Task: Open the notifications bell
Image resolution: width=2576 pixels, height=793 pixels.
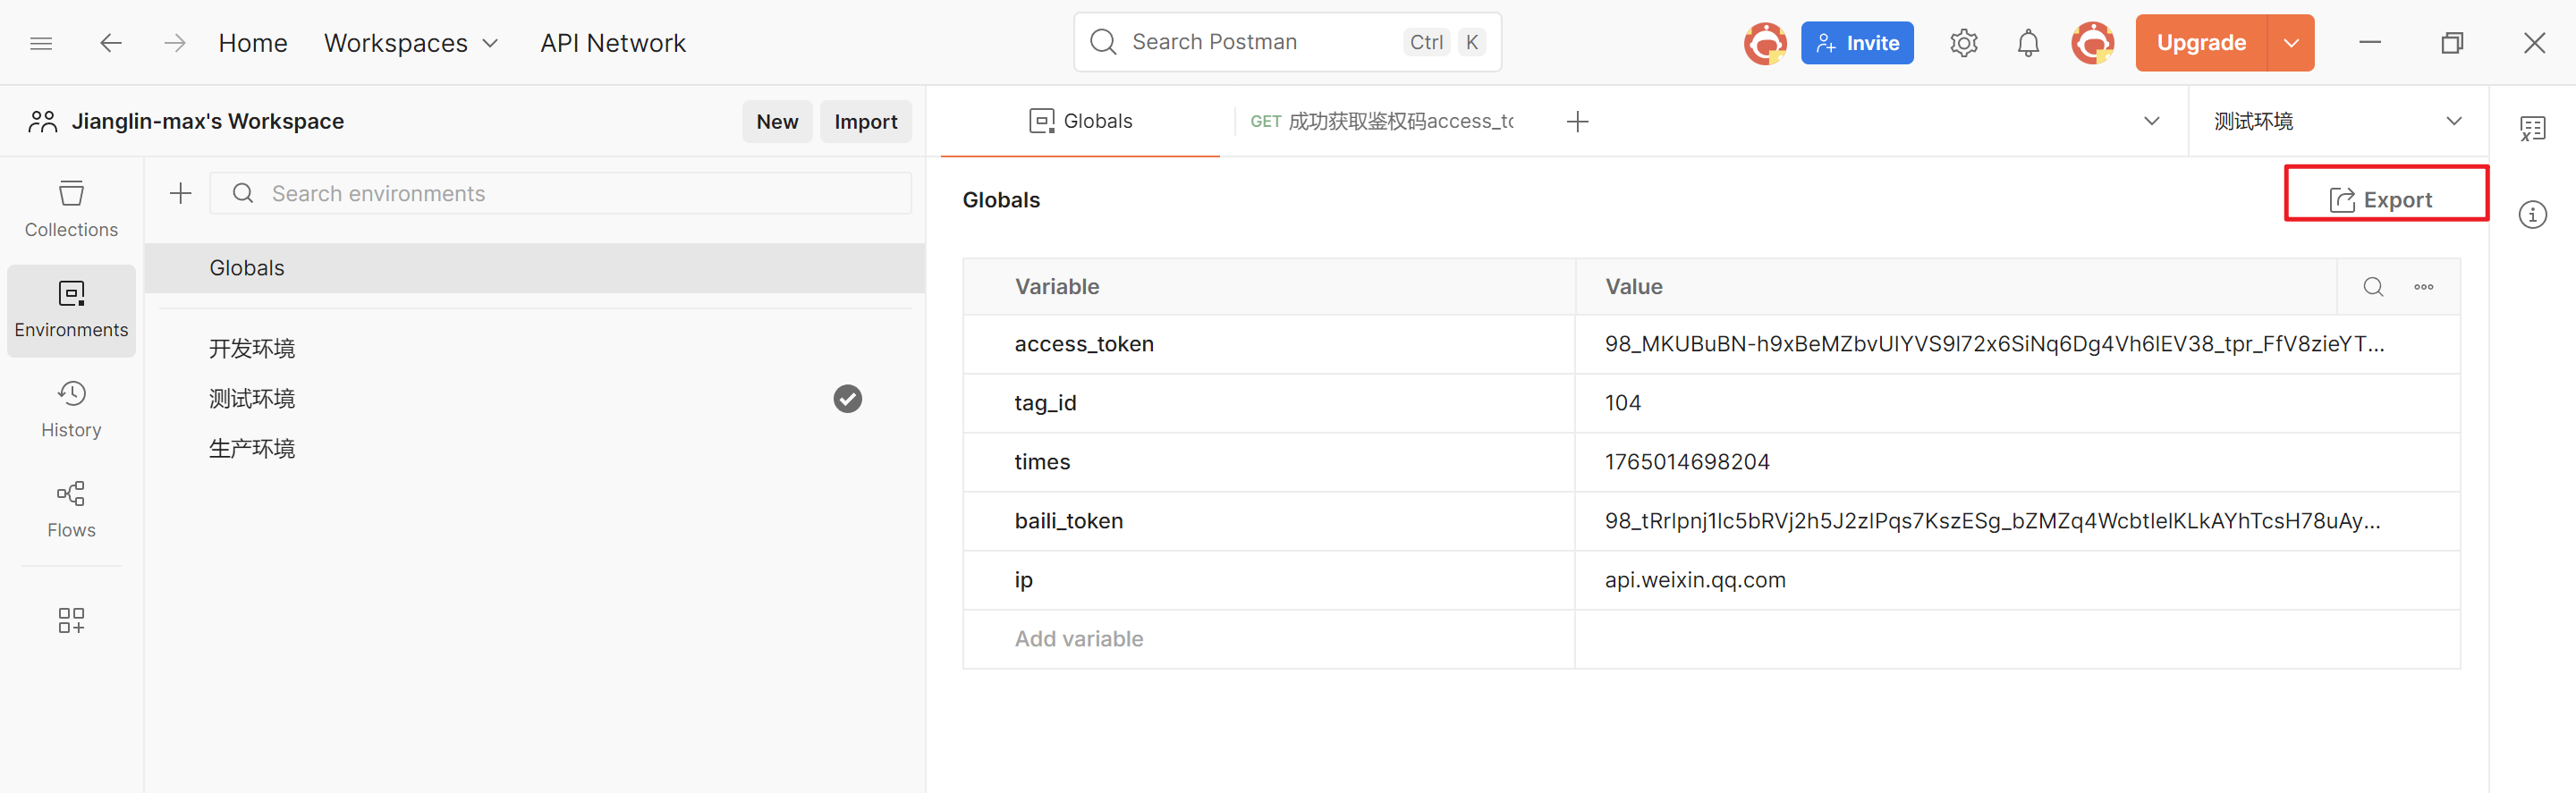Action: pos(2028,43)
